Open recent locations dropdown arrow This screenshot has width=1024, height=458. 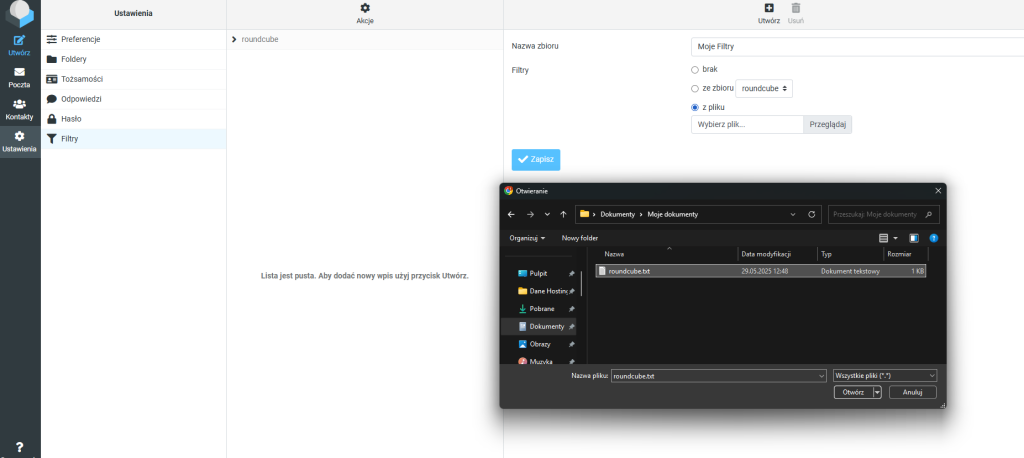[x=547, y=214]
